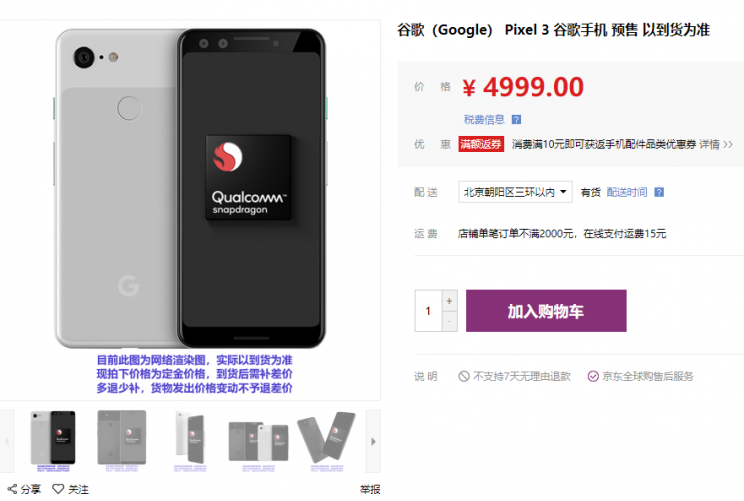
Task: Select the first white and black phone thumbnail
Action: (53, 438)
